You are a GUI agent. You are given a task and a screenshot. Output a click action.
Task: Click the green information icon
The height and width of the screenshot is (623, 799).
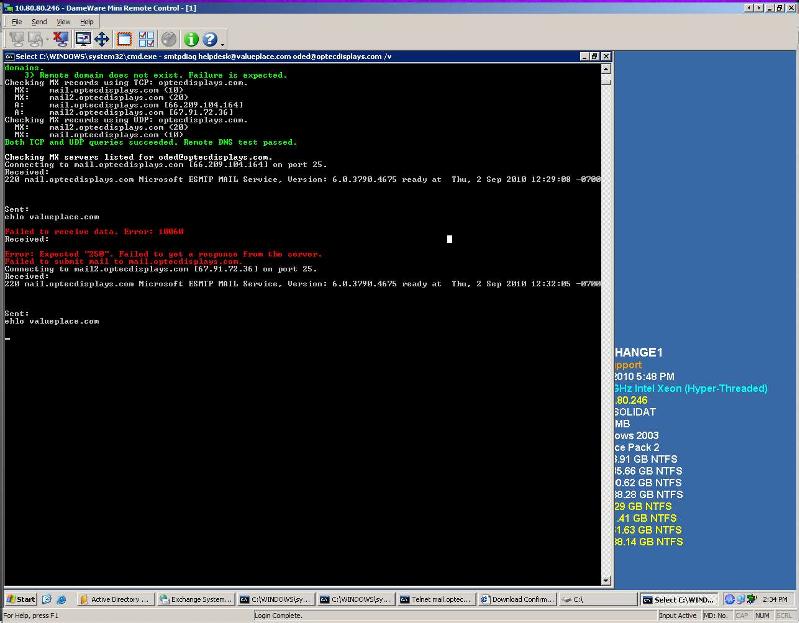tap(191, 39)
